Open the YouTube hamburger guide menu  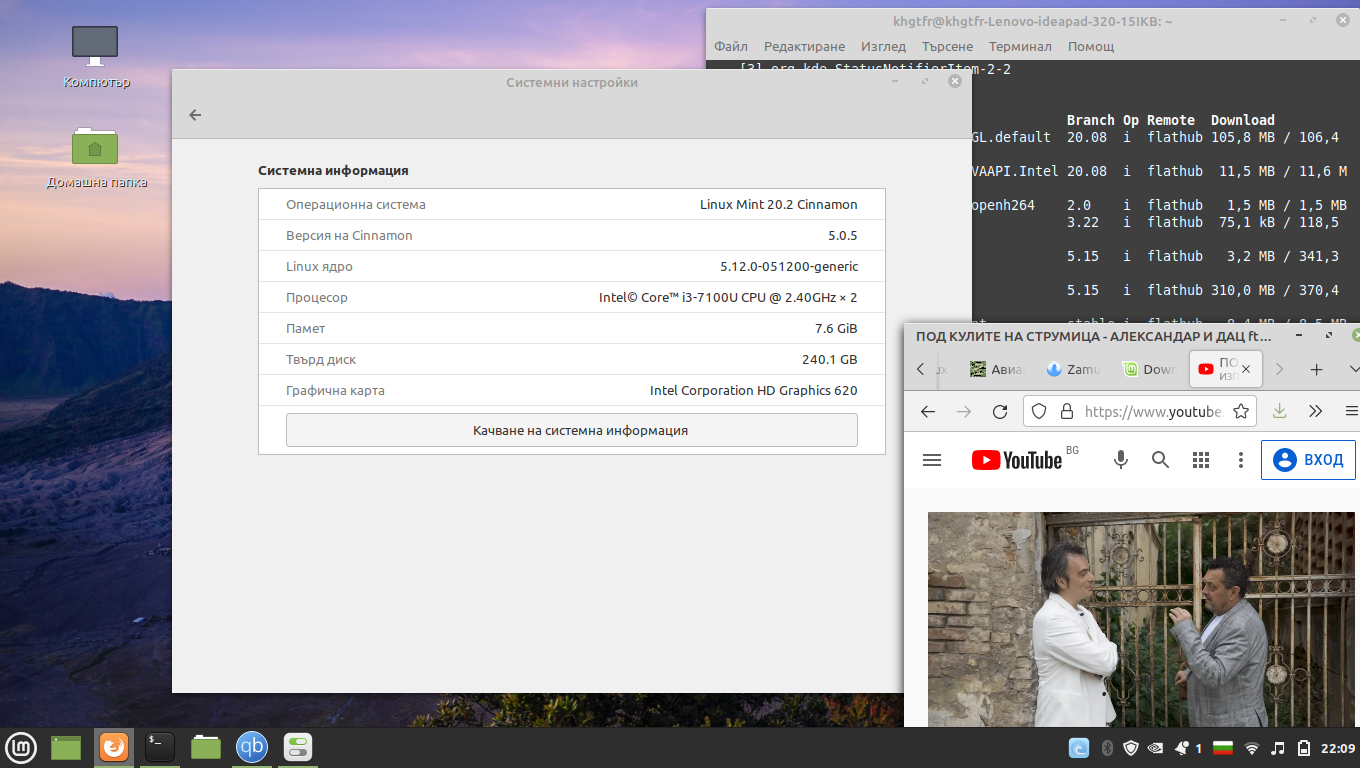pos(932,460)
